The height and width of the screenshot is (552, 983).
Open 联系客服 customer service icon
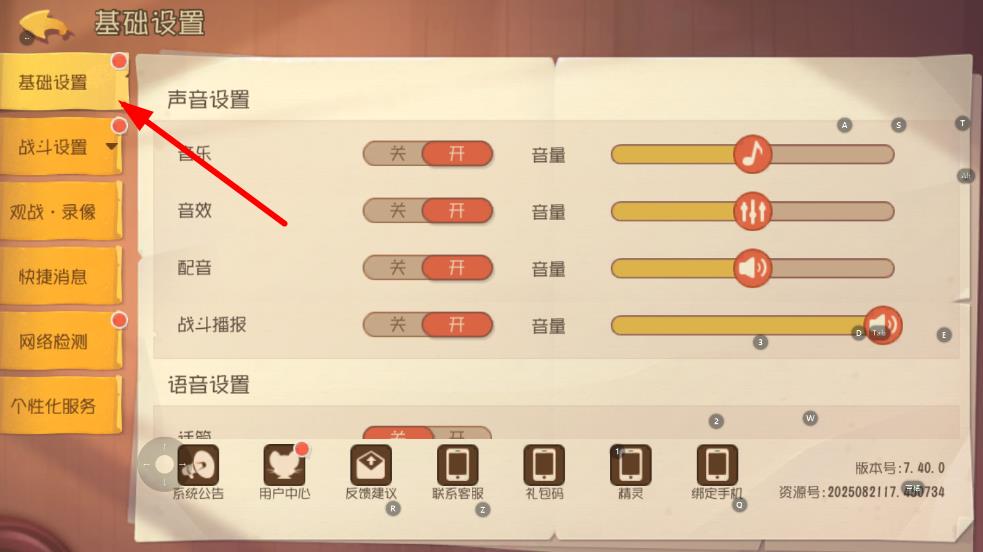pos(457,465)
